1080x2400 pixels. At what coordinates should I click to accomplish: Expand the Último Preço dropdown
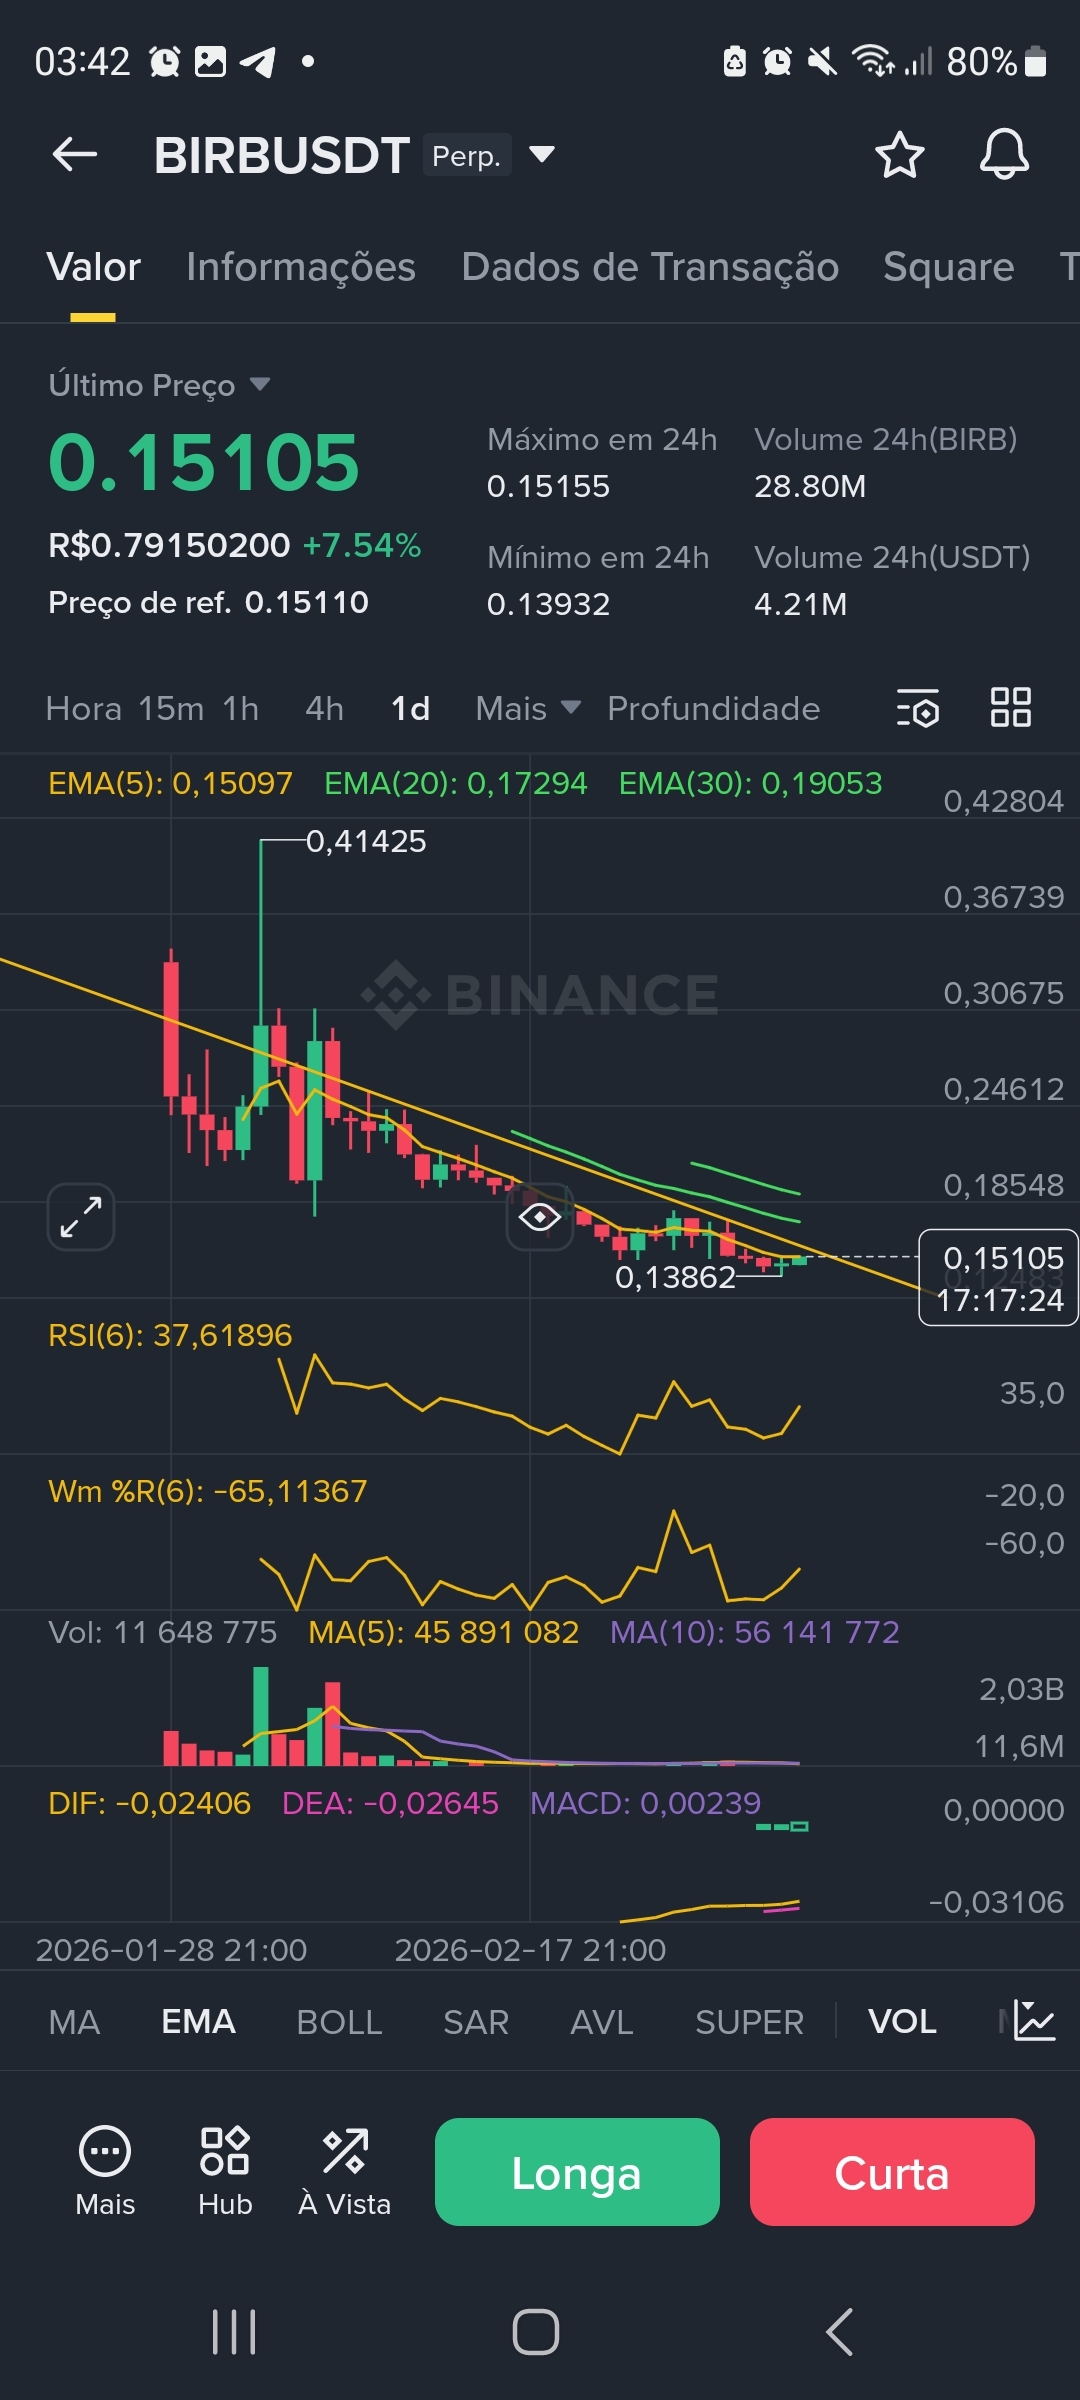click(260, 384)
